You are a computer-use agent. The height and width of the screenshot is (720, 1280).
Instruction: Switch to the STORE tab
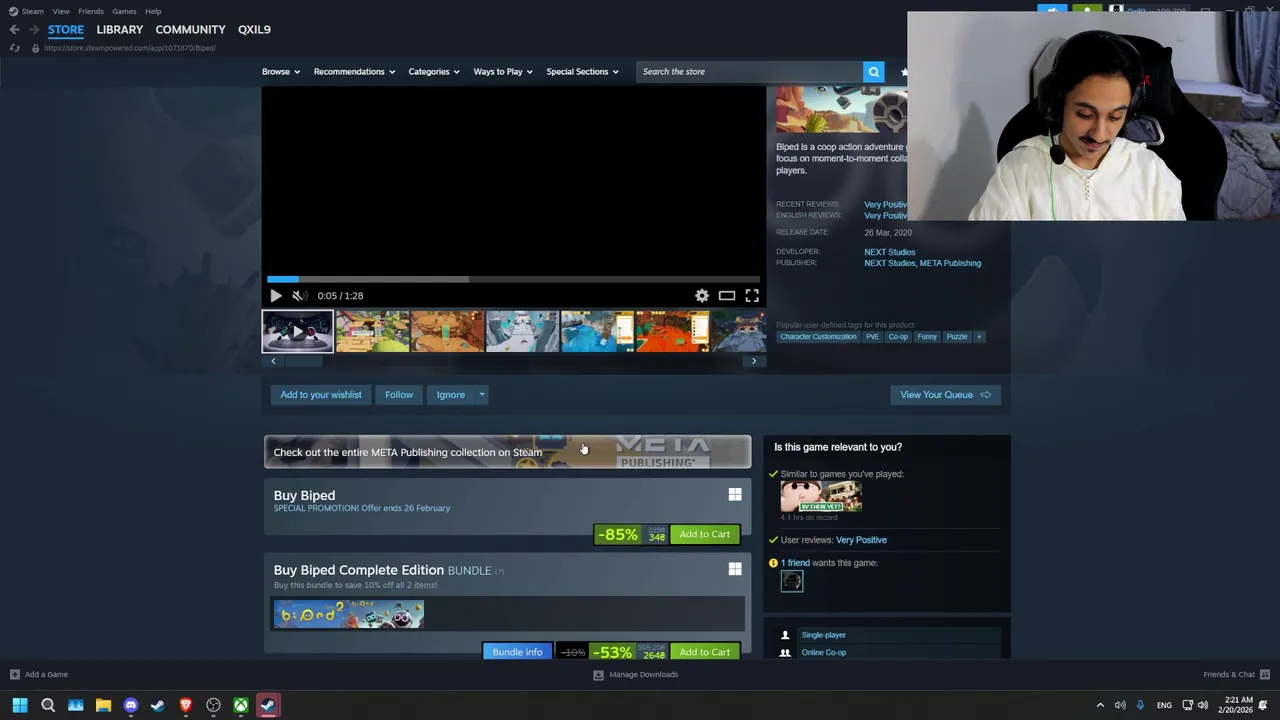[66, 29]
